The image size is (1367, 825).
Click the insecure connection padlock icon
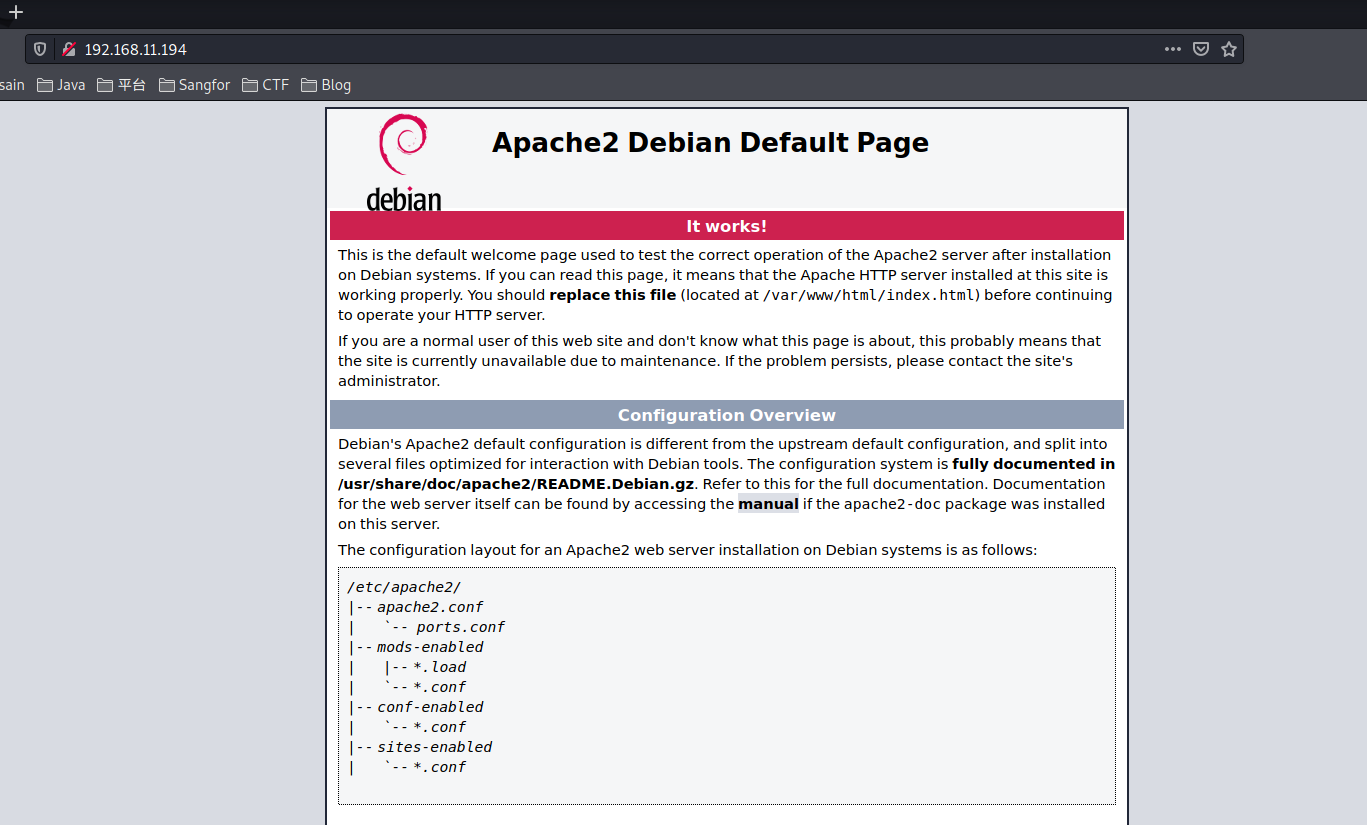68,49
